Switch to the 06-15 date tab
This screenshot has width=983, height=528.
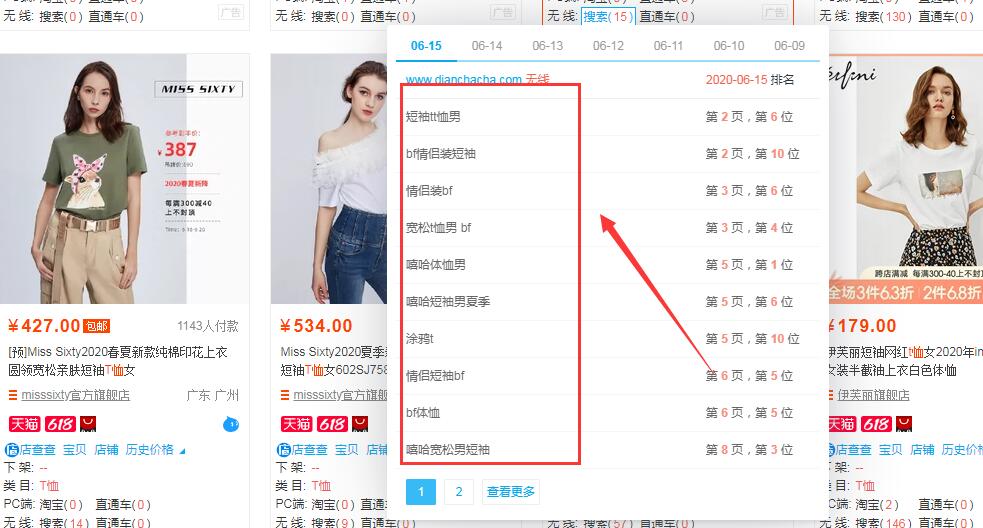point(426,46)
